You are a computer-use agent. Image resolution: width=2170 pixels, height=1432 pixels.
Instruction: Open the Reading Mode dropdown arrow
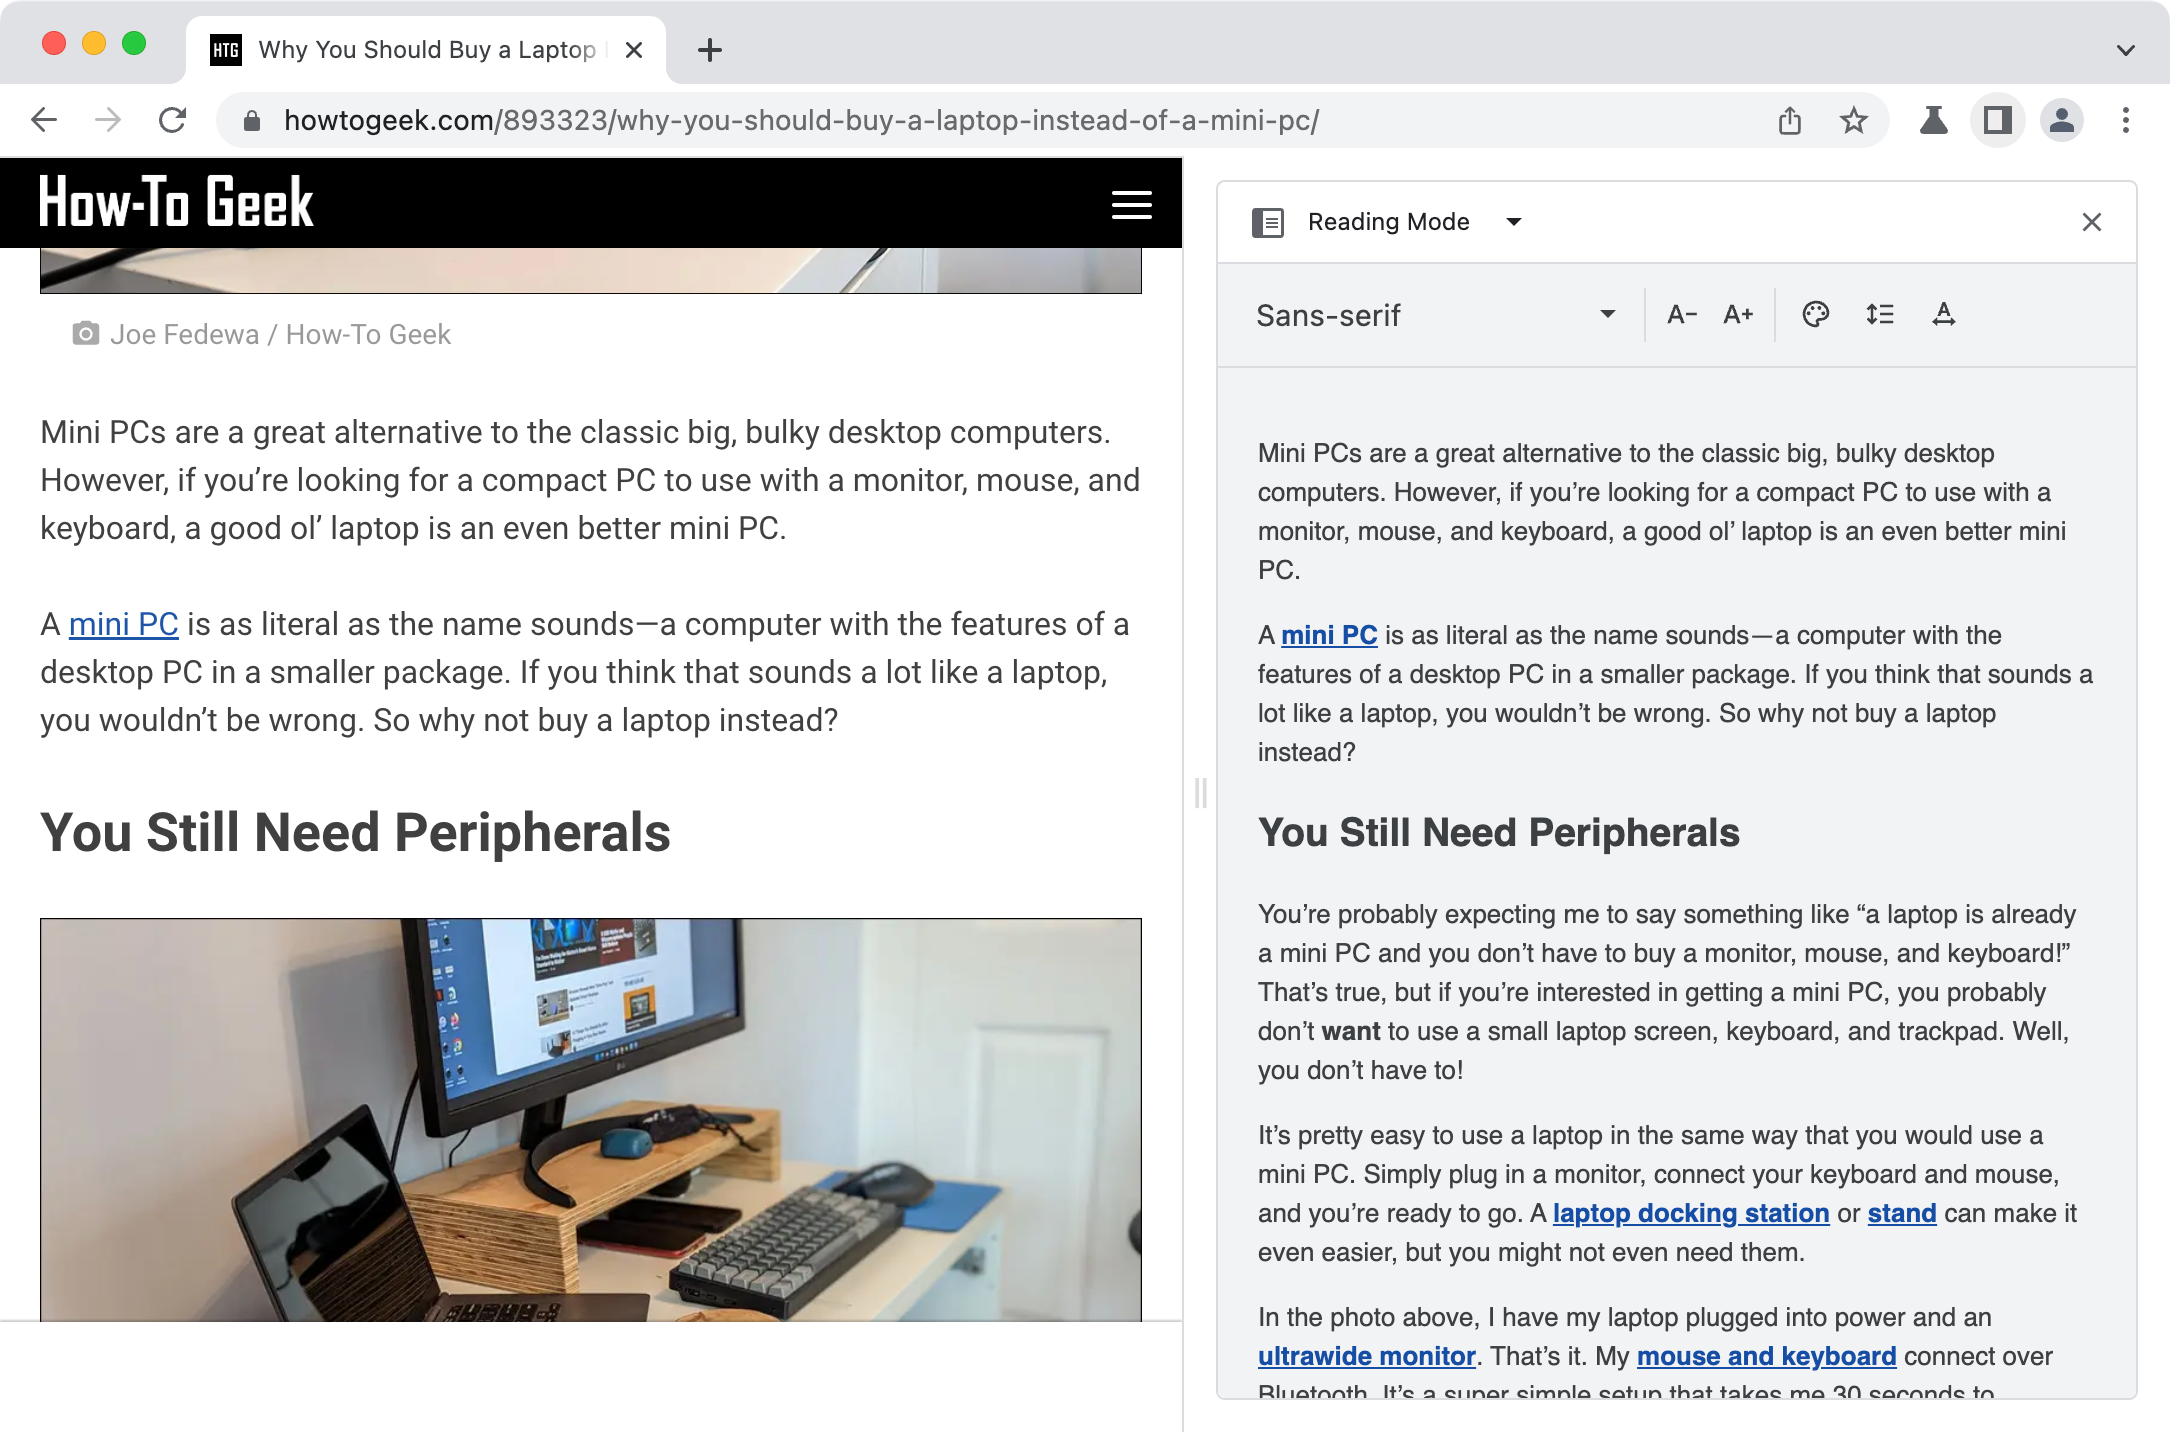(1515, 222)
